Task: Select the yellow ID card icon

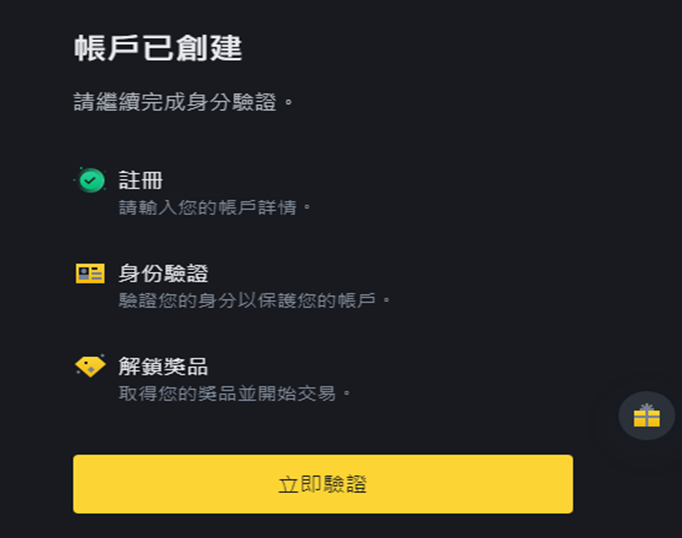Action: pos(90,273)
